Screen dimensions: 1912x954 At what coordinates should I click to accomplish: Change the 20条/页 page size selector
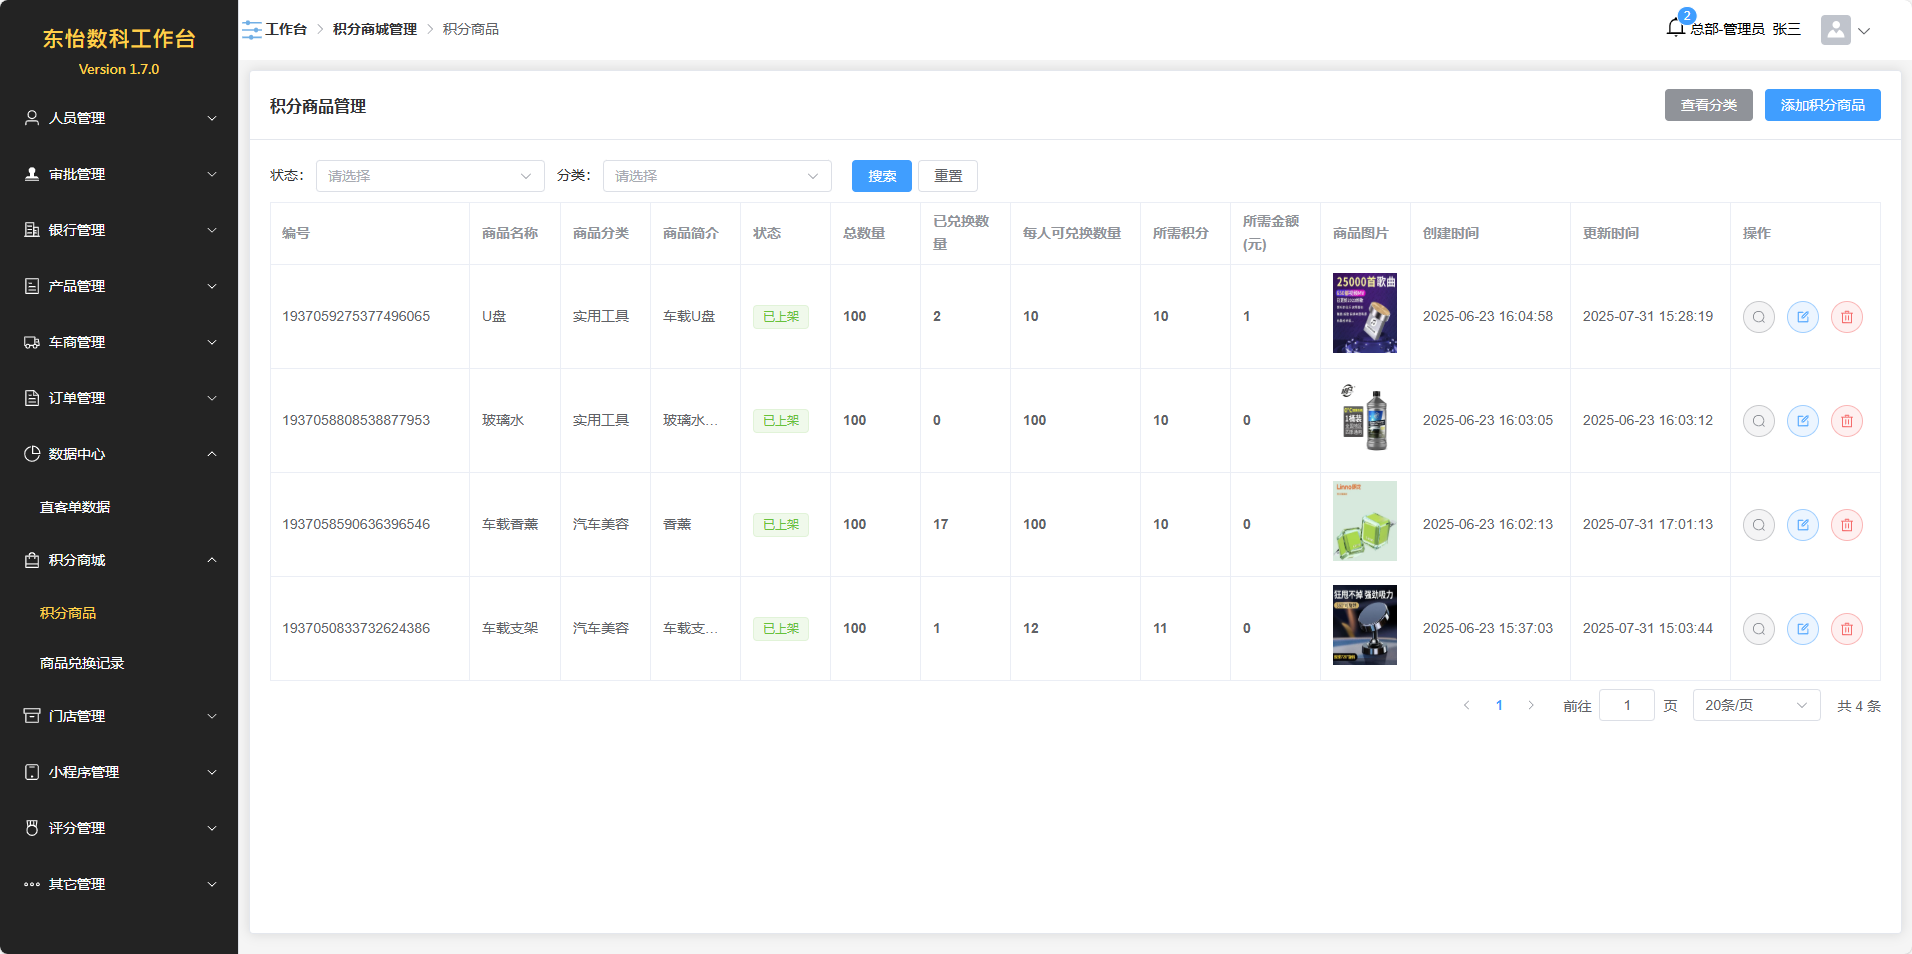coord(1755,706)
